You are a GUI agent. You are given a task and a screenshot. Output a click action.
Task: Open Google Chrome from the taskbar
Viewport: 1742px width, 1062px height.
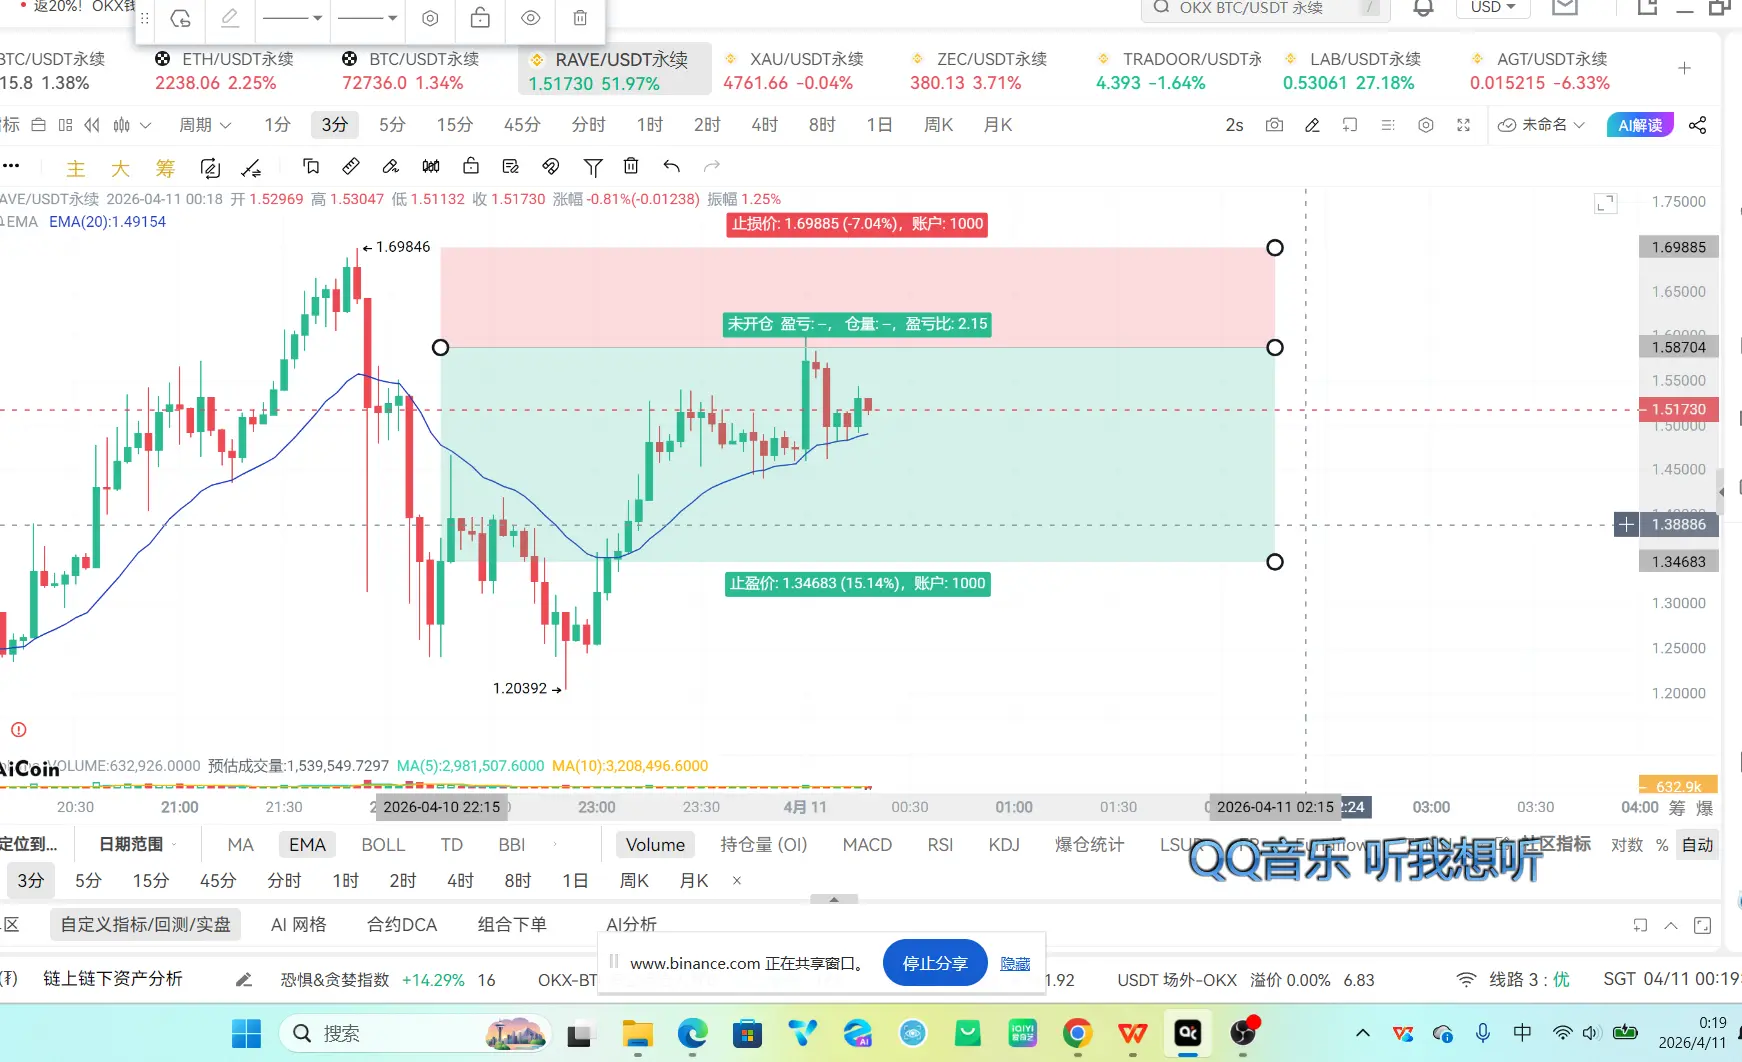click(x=1077, y=1033)
